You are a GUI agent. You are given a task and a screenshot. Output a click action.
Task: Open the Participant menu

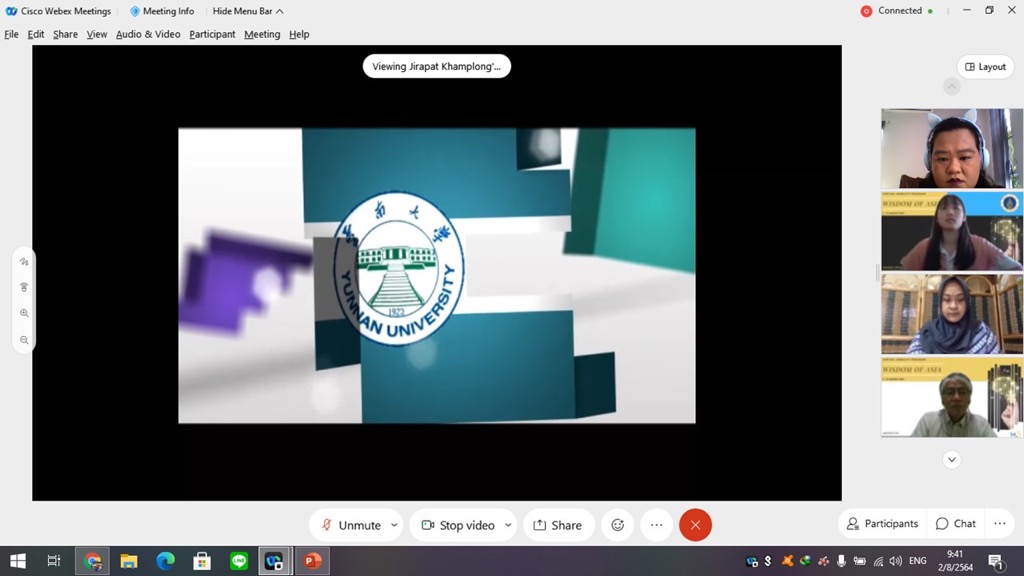click(212, 34)
